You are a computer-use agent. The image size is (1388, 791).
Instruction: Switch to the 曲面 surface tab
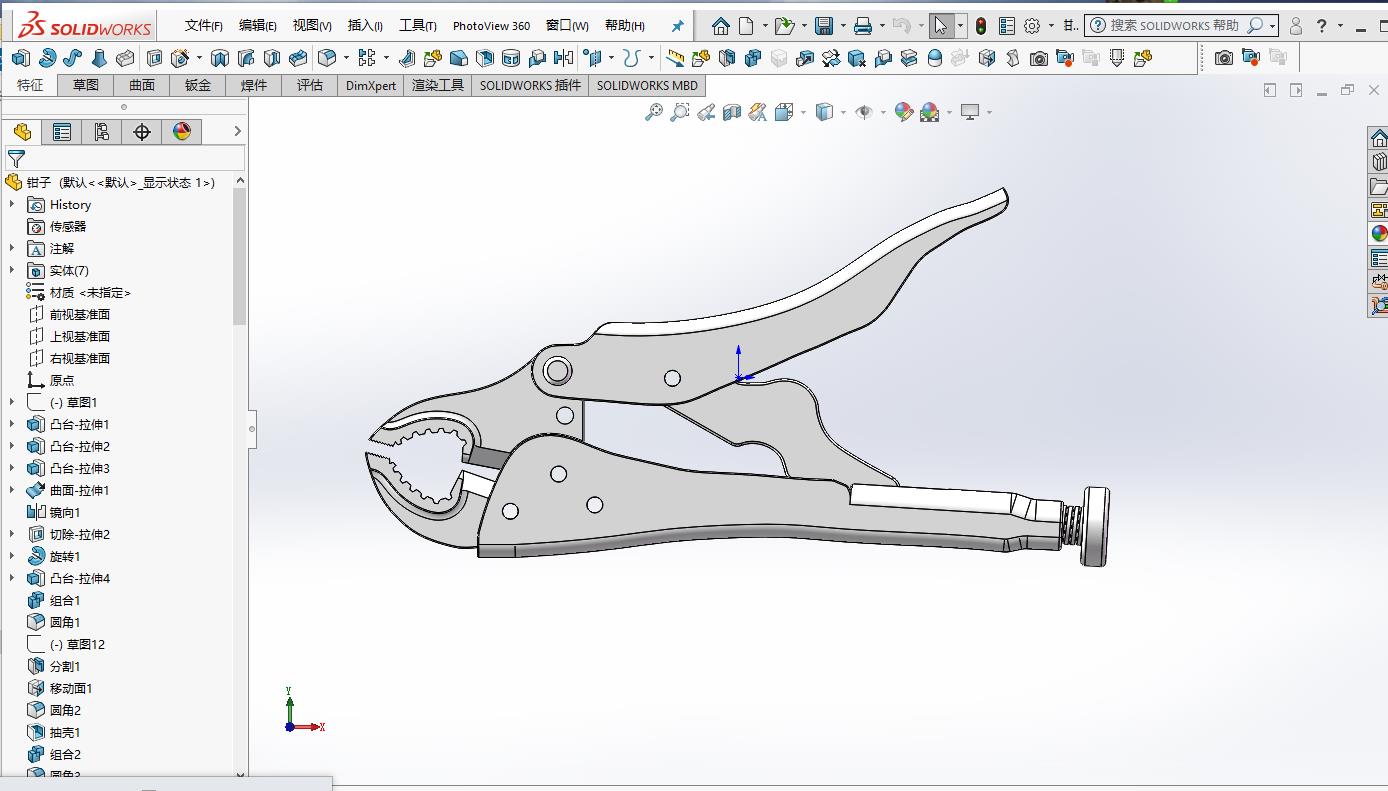[x=142, y=85]
